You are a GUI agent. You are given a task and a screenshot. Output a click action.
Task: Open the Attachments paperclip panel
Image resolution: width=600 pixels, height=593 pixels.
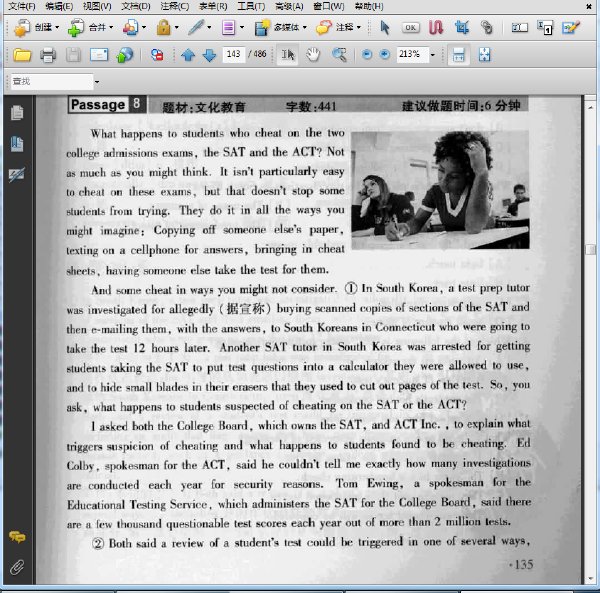[x=17, y=567]
